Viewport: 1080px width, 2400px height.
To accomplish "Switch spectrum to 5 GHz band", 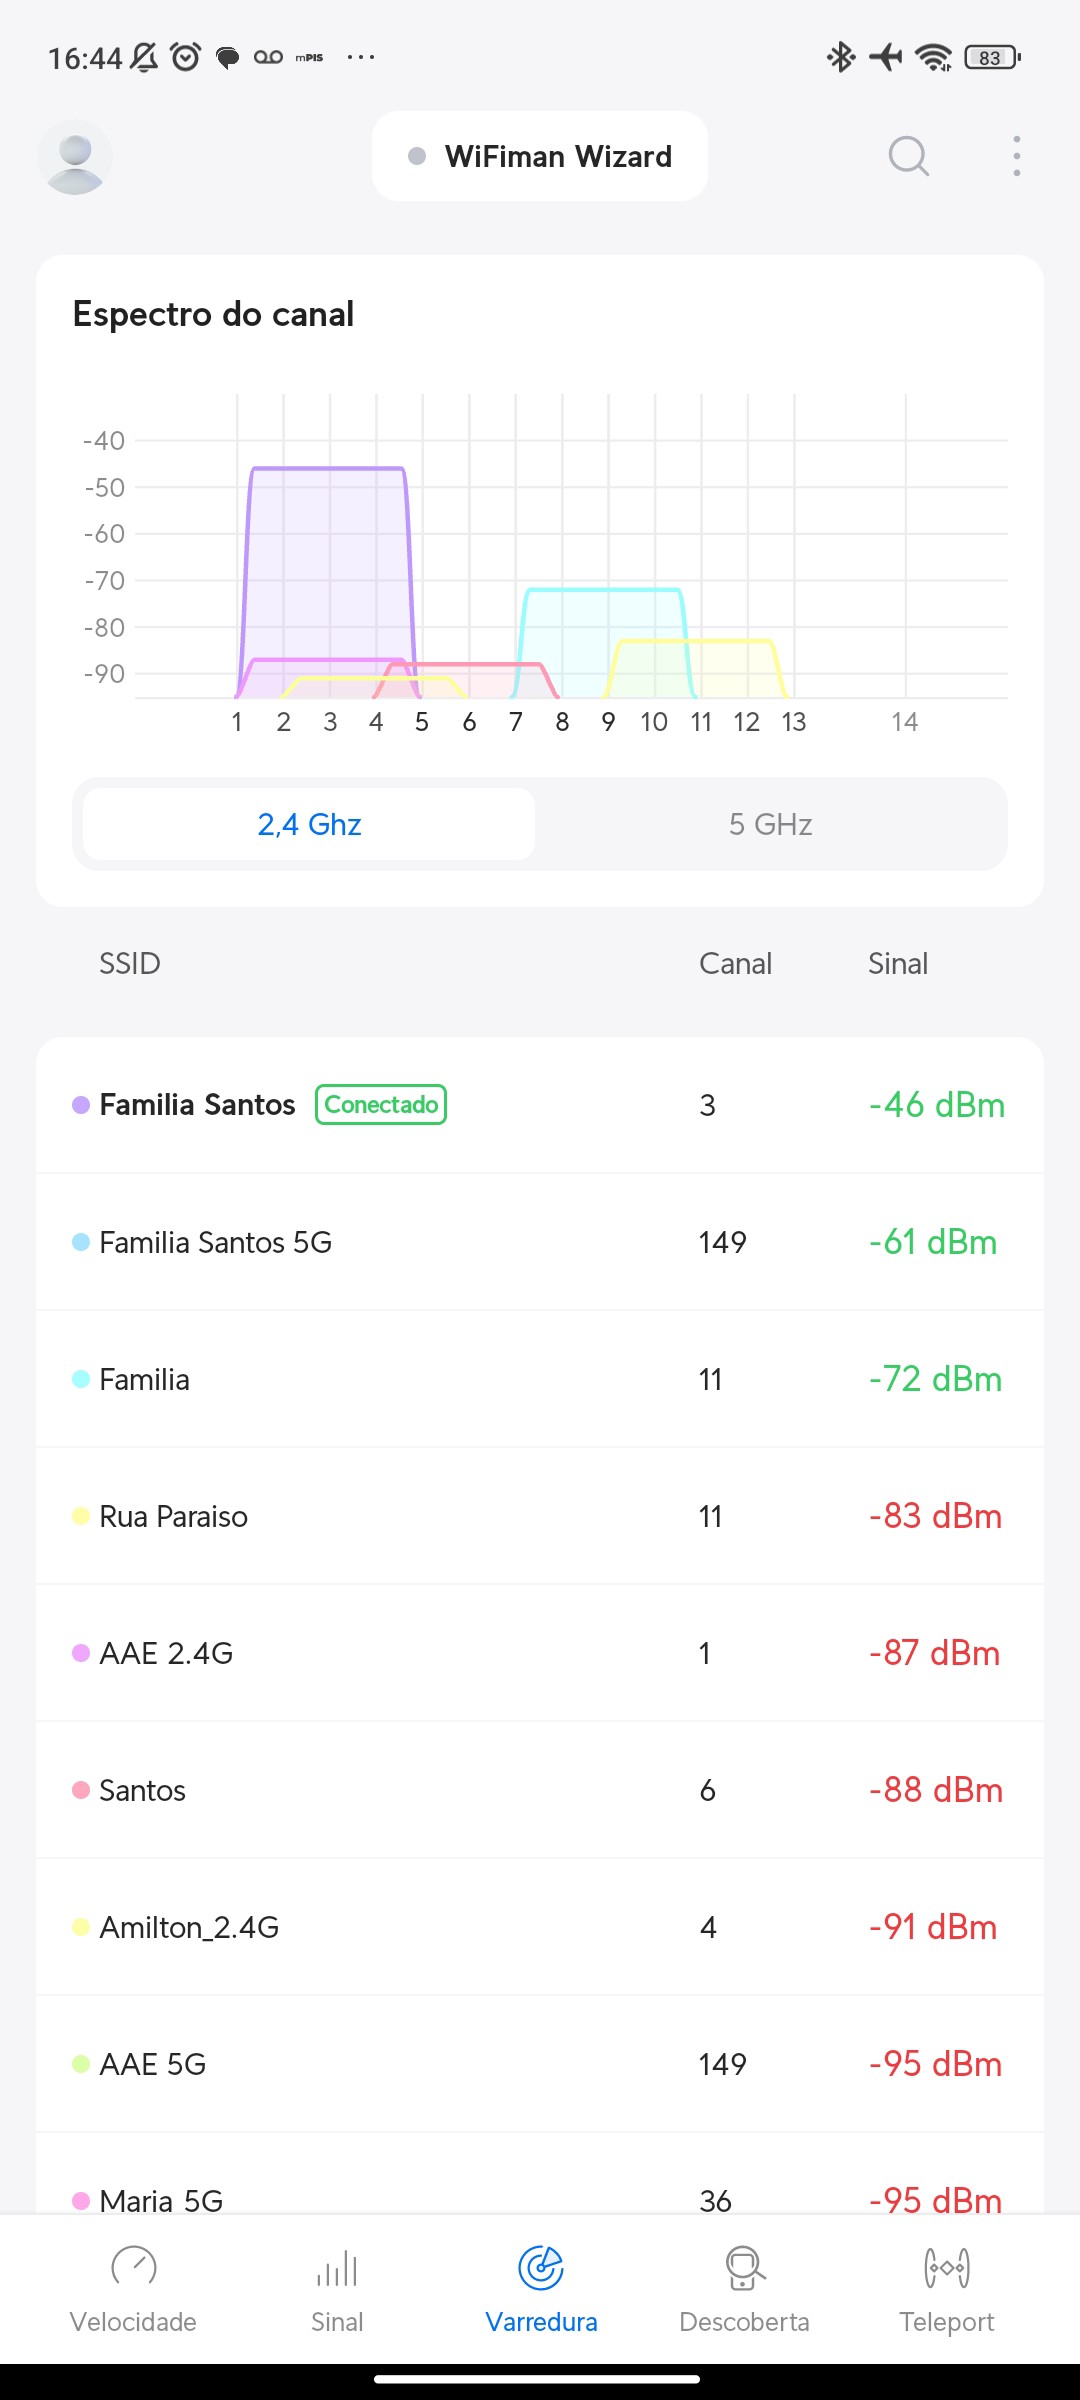I will click(x=770, y=824).
